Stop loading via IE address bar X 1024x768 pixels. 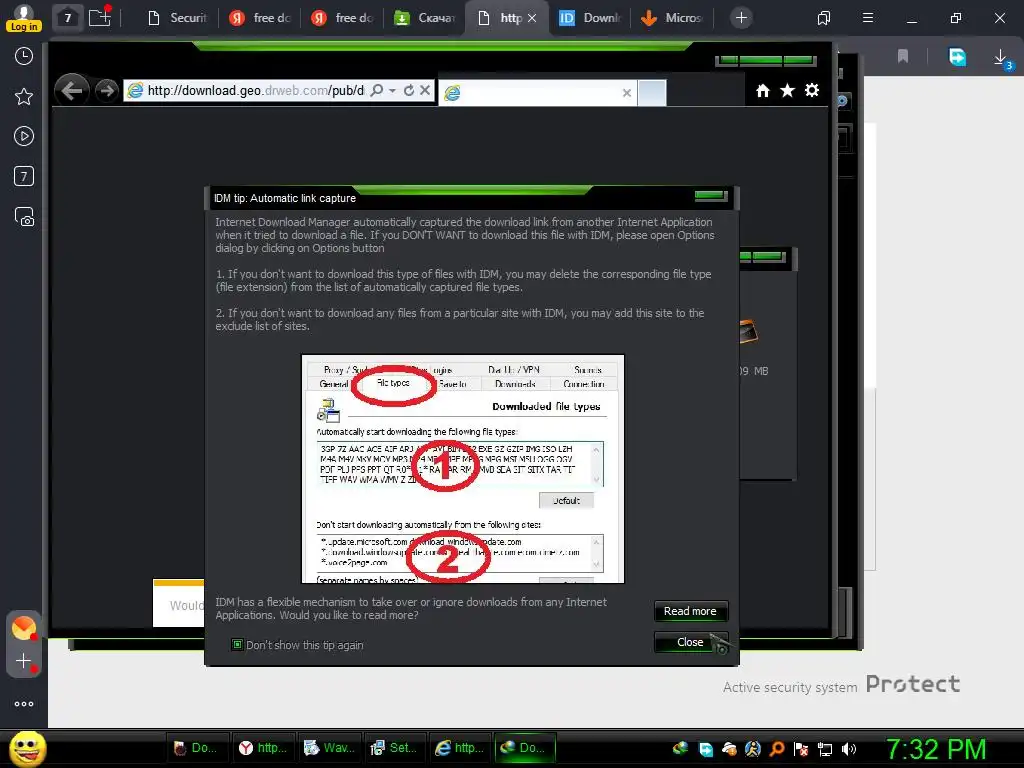click(x=425, y=90)
